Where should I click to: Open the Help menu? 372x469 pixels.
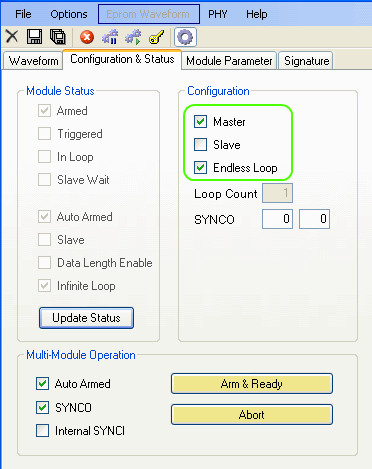(257, 14)
